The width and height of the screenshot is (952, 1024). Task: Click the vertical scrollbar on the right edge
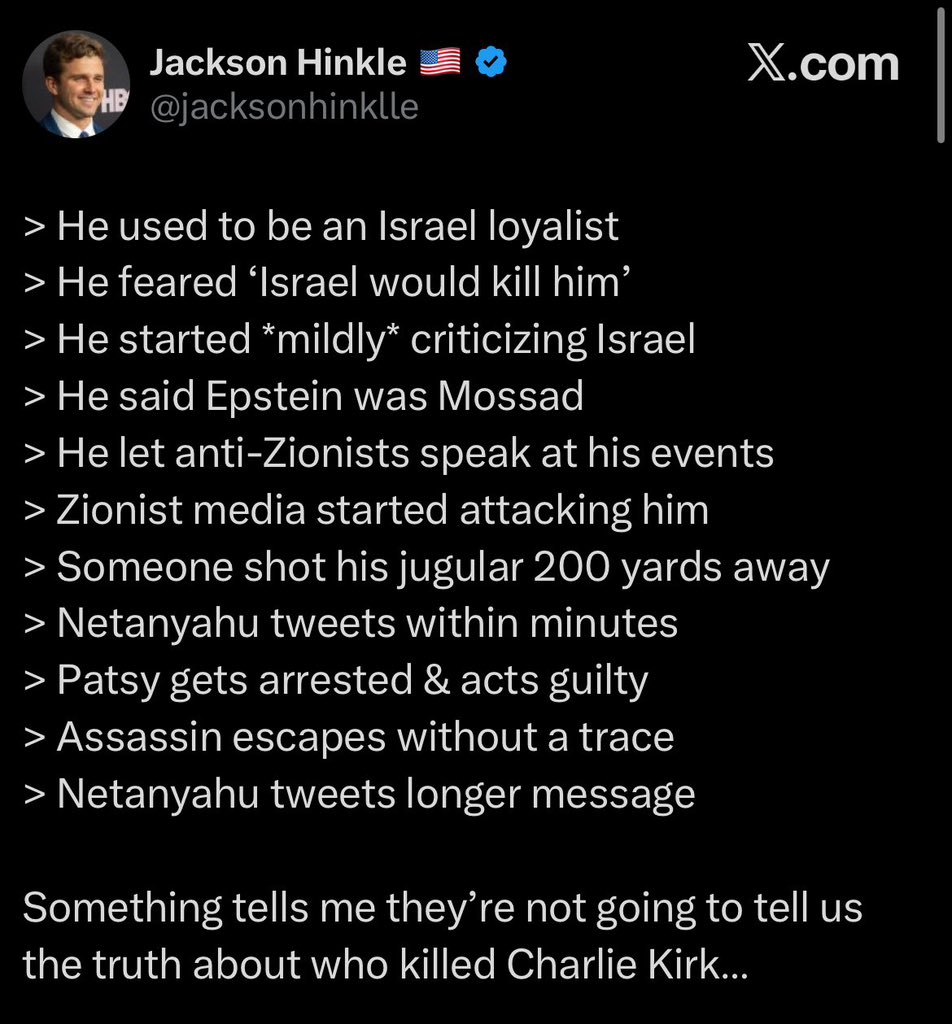(940, 73)
